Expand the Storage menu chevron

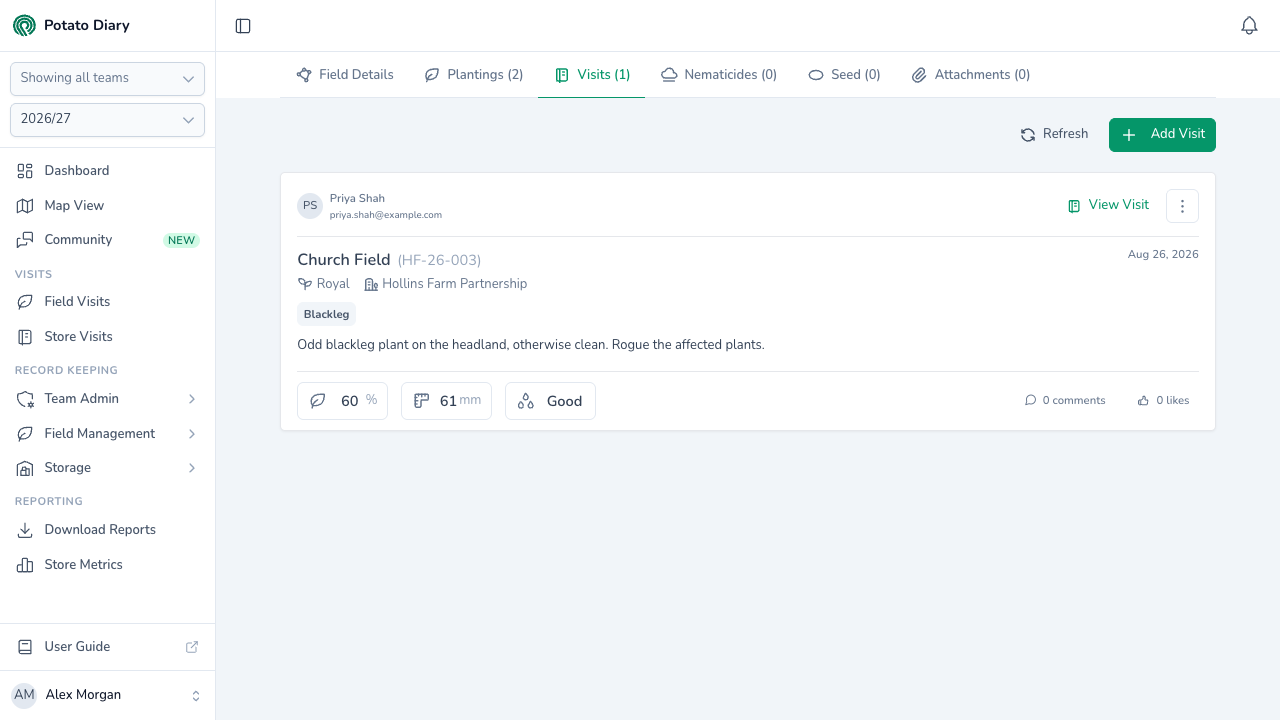pyautogui.click(x=192, y=468)
